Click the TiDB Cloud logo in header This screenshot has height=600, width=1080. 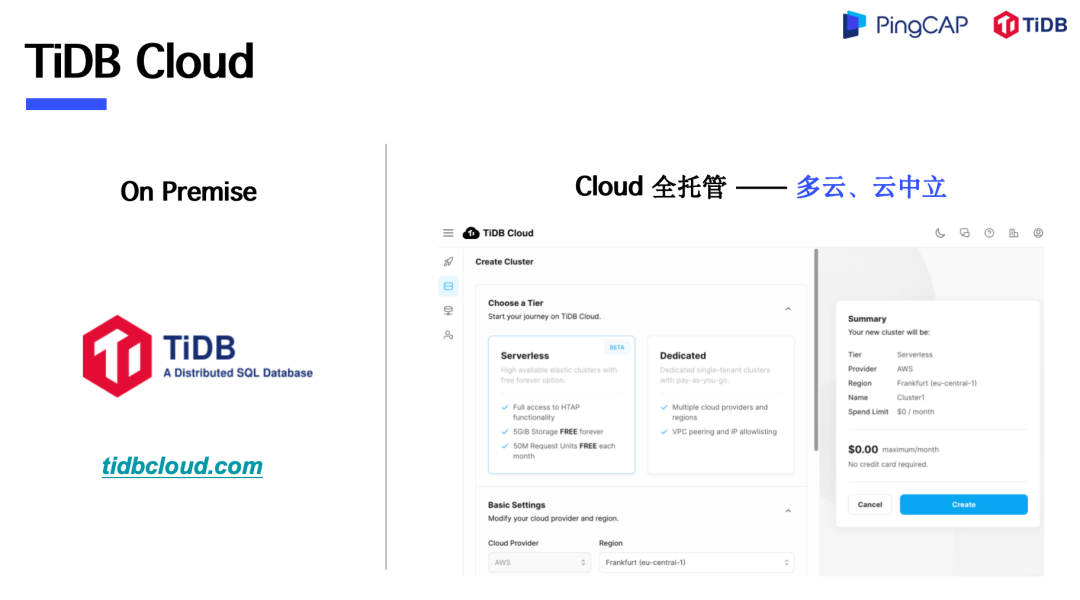pyautogui.click(x=498, y=233)
